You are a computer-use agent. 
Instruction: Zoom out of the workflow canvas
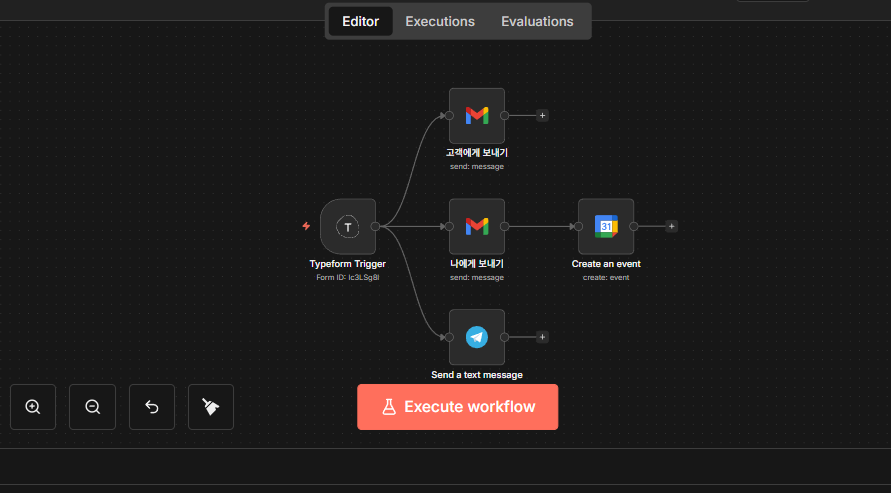(x=92, y=407)
